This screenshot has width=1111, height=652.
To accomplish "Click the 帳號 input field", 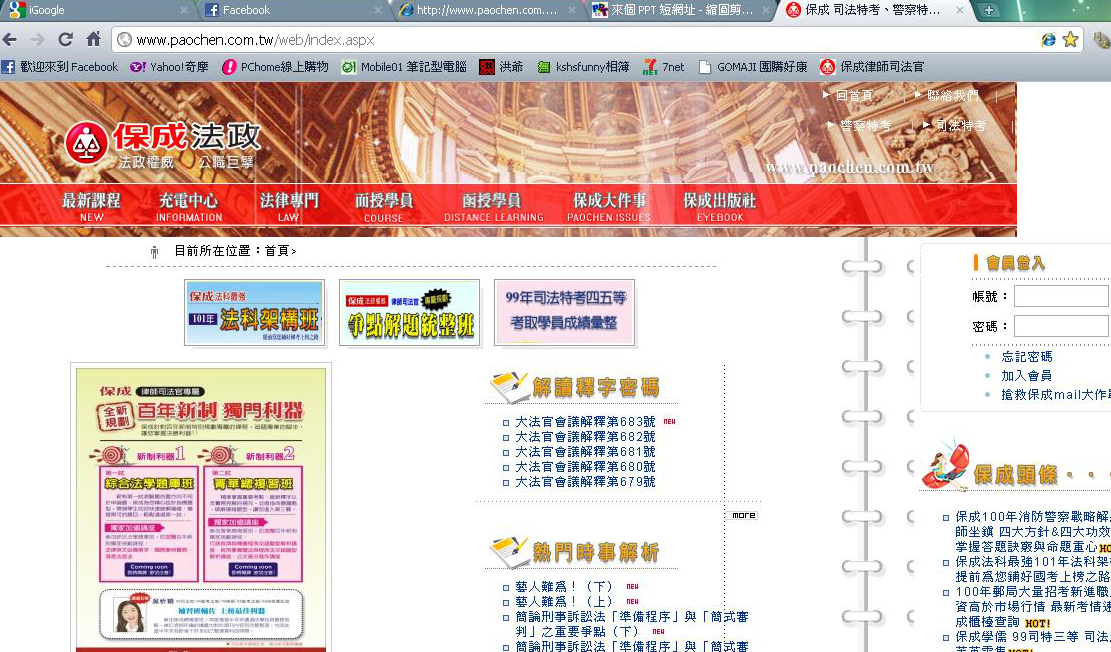I will pos(1061,296).
